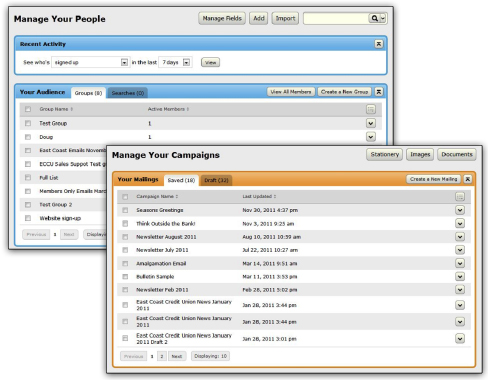Open the 'signed up' activity dropdown
The width and height of the screenshot is (488, 380).
coord(90,62)
